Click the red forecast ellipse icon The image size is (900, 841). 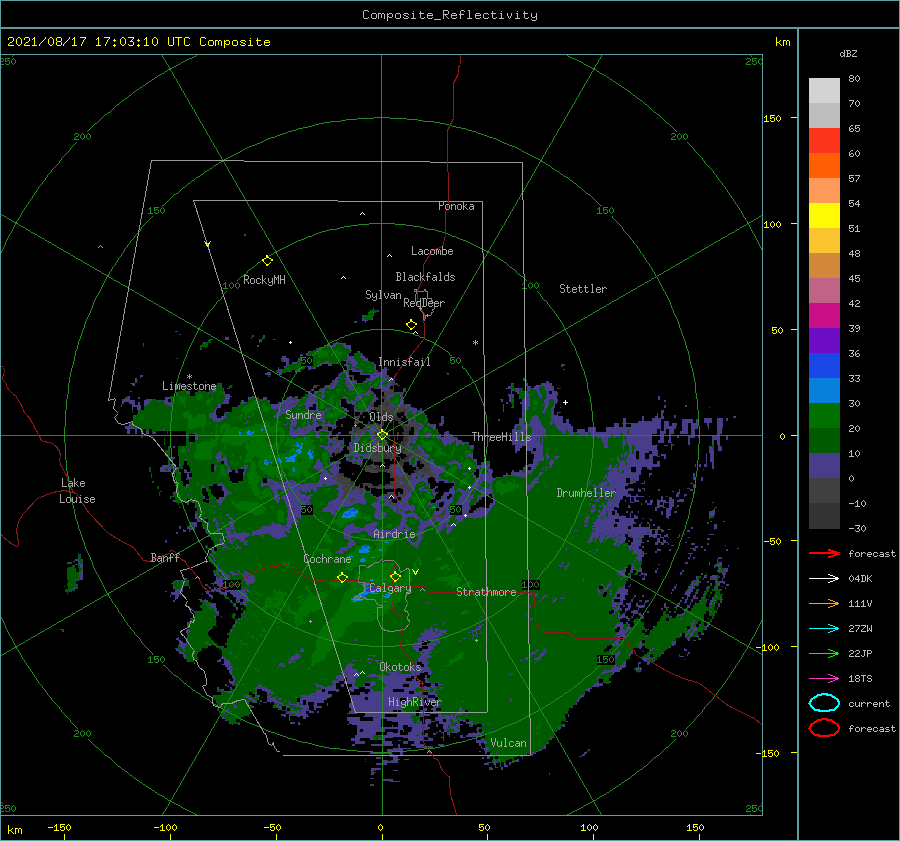[824, 728]
